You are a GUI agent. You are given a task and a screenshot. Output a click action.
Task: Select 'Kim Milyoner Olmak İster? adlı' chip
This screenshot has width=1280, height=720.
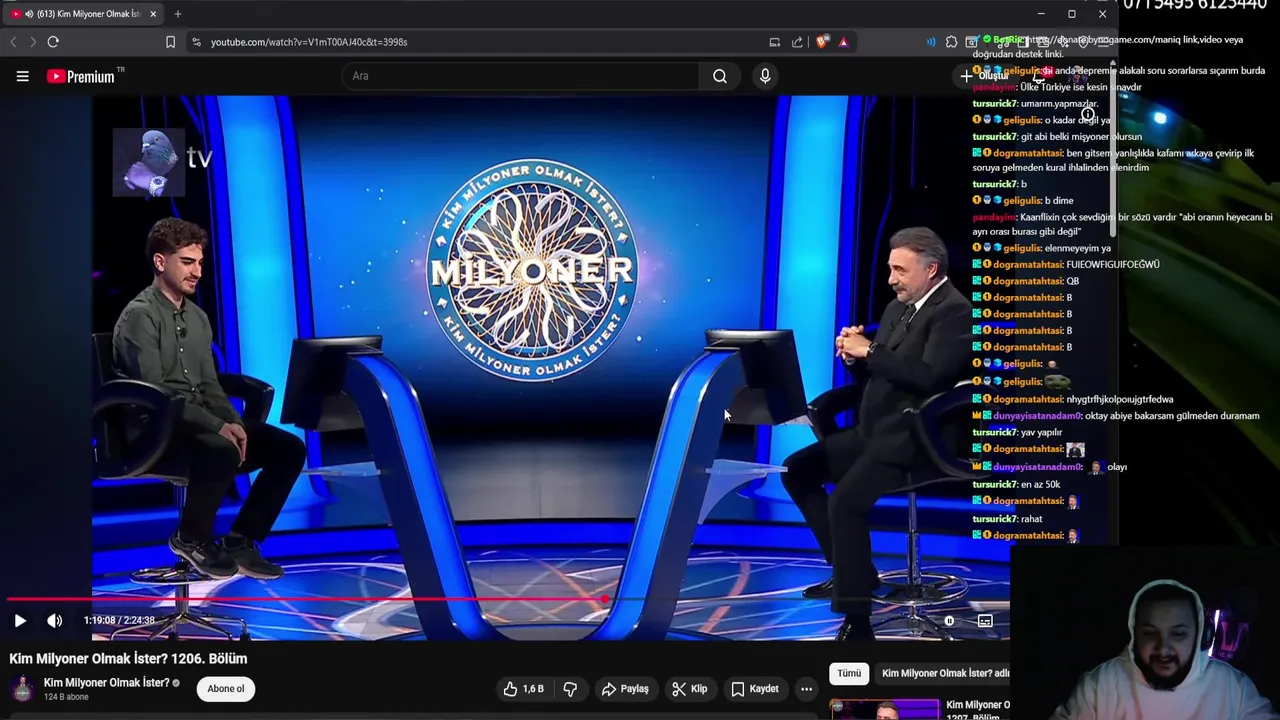click(x=945, y=674)
